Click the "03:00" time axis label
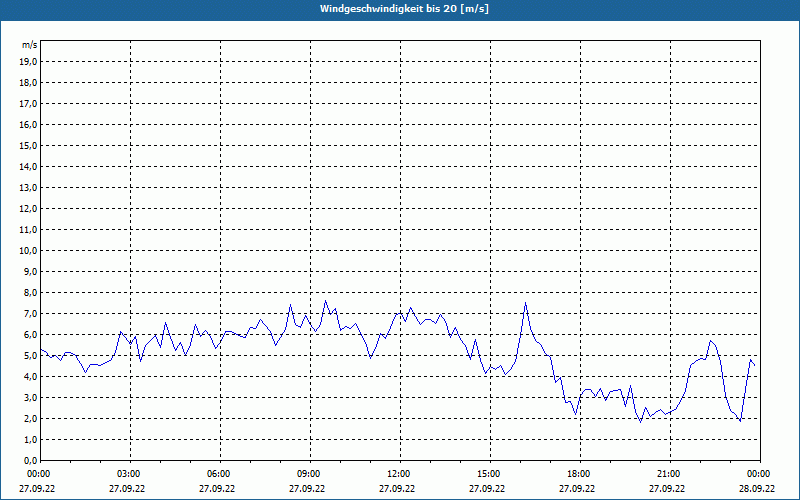800x500 pixels. click(128, 474)
